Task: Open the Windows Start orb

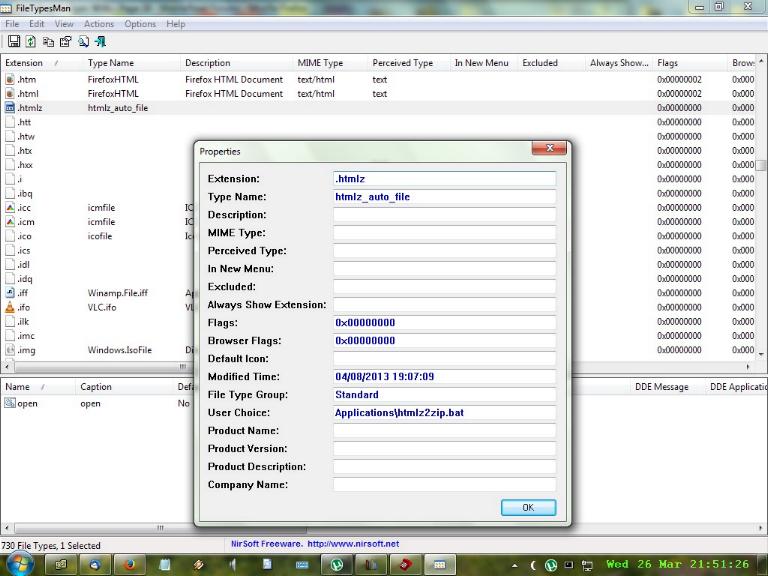Action: coord(19,564)
